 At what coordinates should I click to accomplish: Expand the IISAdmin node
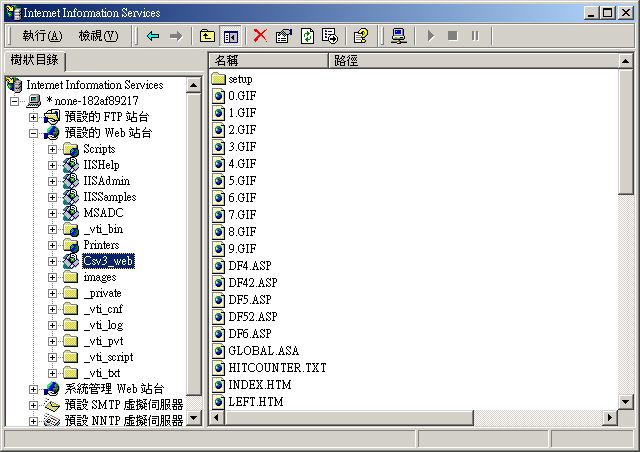coord(52,181)
